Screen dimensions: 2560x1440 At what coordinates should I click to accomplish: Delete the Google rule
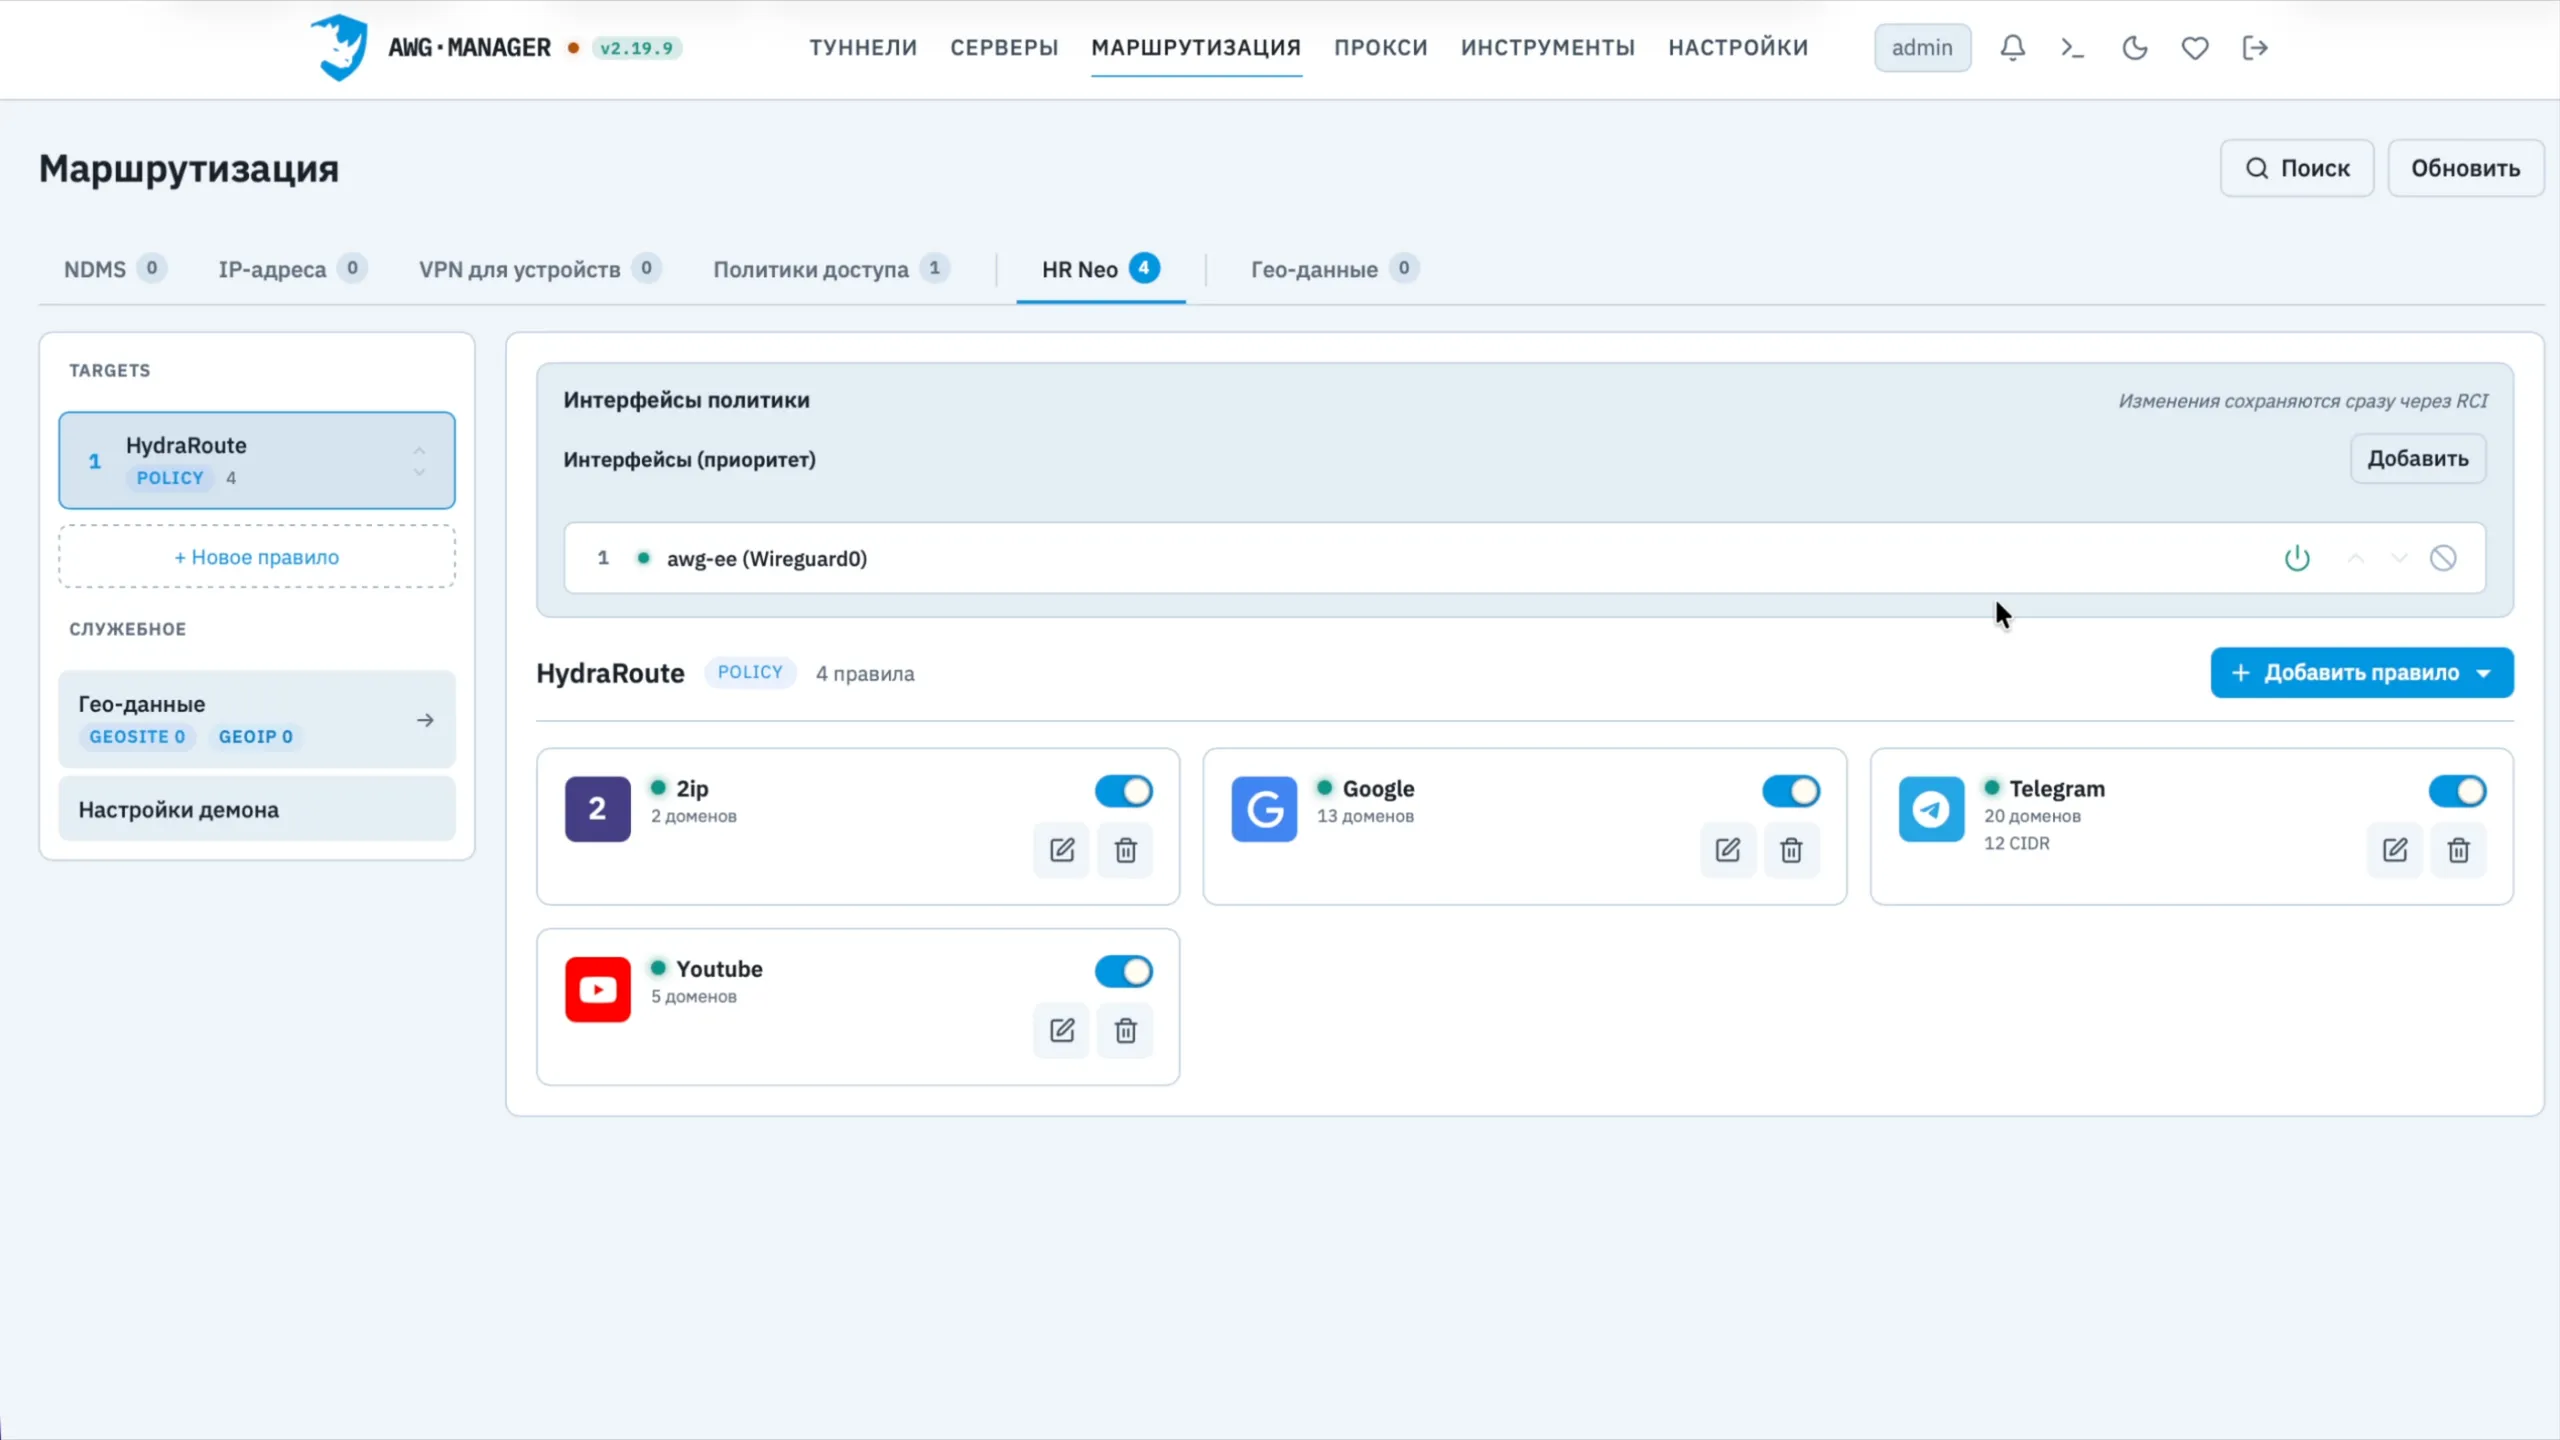pos(1791,850)
